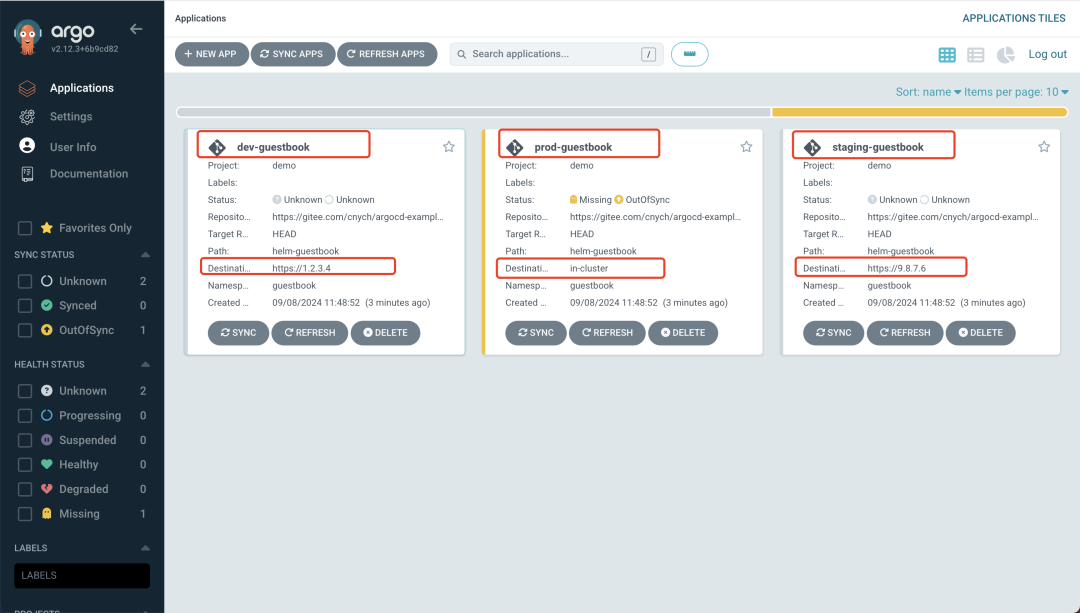Refresh the prod-guestbook app
Viewport: 1080px width, 613px height.
click(x=608, y=333)
